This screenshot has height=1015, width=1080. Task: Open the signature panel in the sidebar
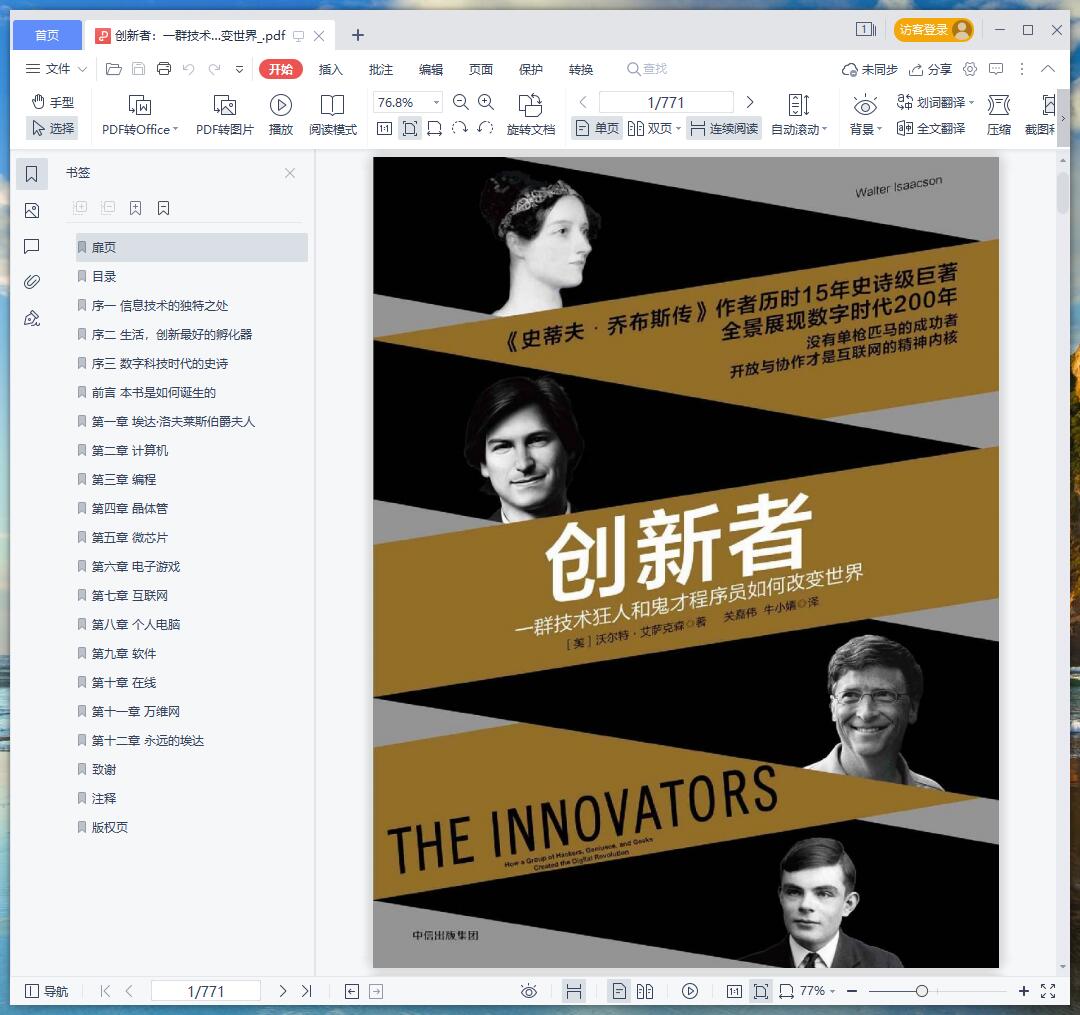tap(32, 318)
